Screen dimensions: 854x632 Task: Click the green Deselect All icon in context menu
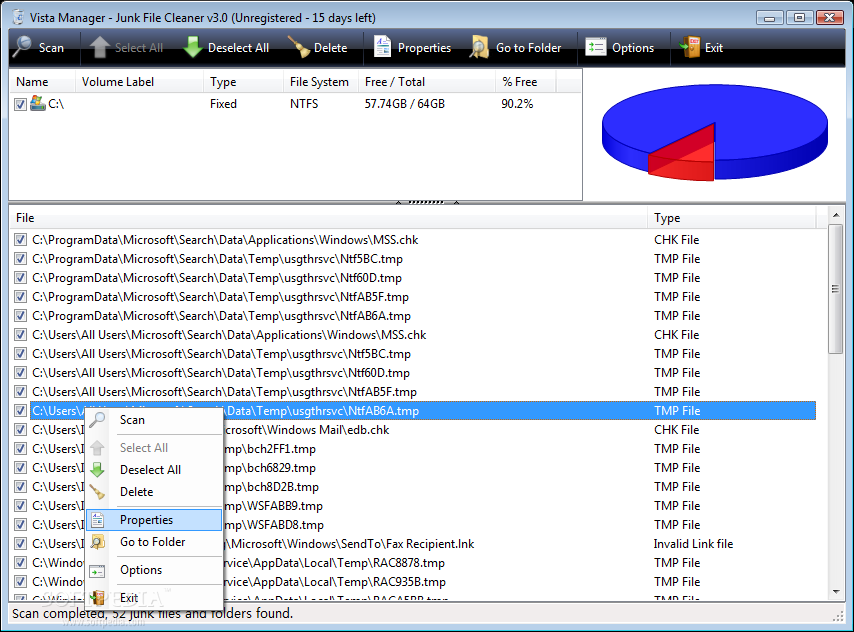pyautogui.click(x=97, y=470)
